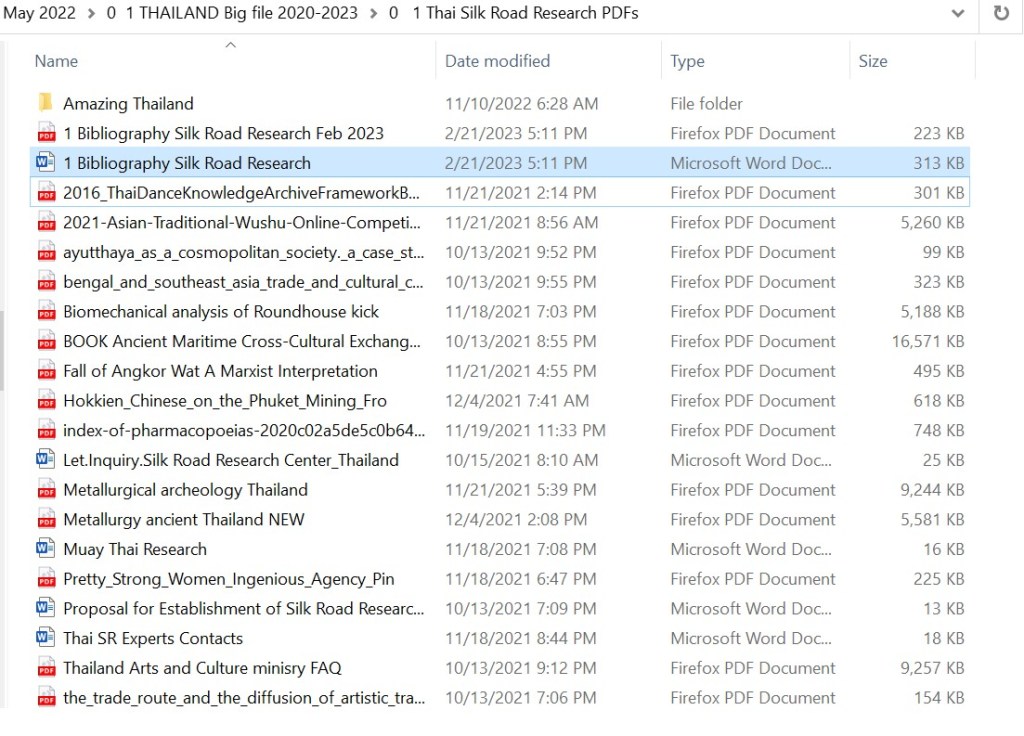Select Hokkien_Chinese_on_the_Phuket_Mining file
1024x736 pixels.
pyautogui.click(x=224, y=401)
